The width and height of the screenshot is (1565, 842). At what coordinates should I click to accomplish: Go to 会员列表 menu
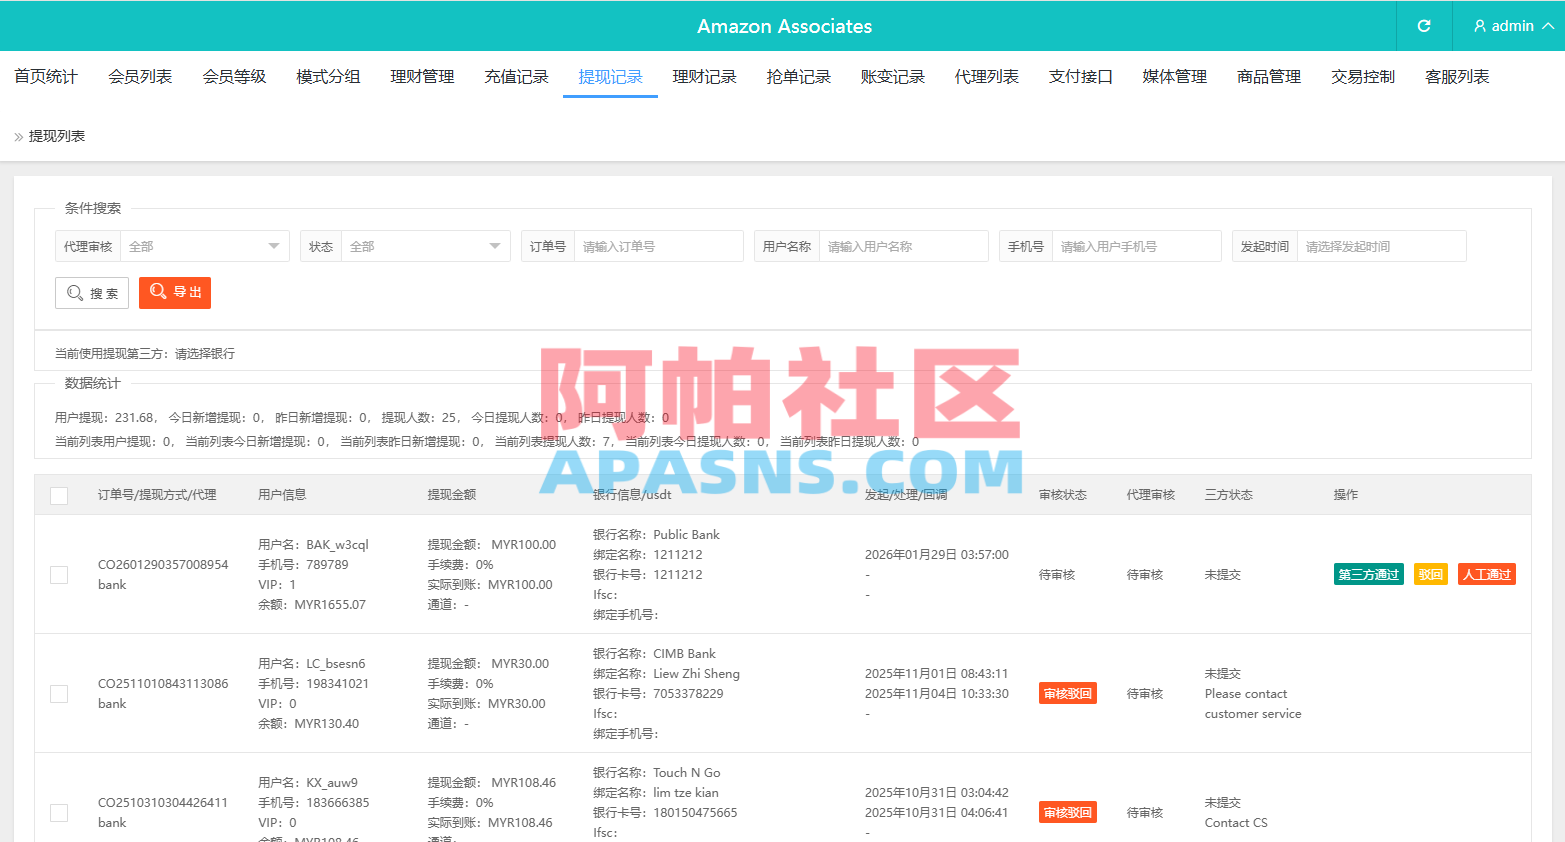140,77
